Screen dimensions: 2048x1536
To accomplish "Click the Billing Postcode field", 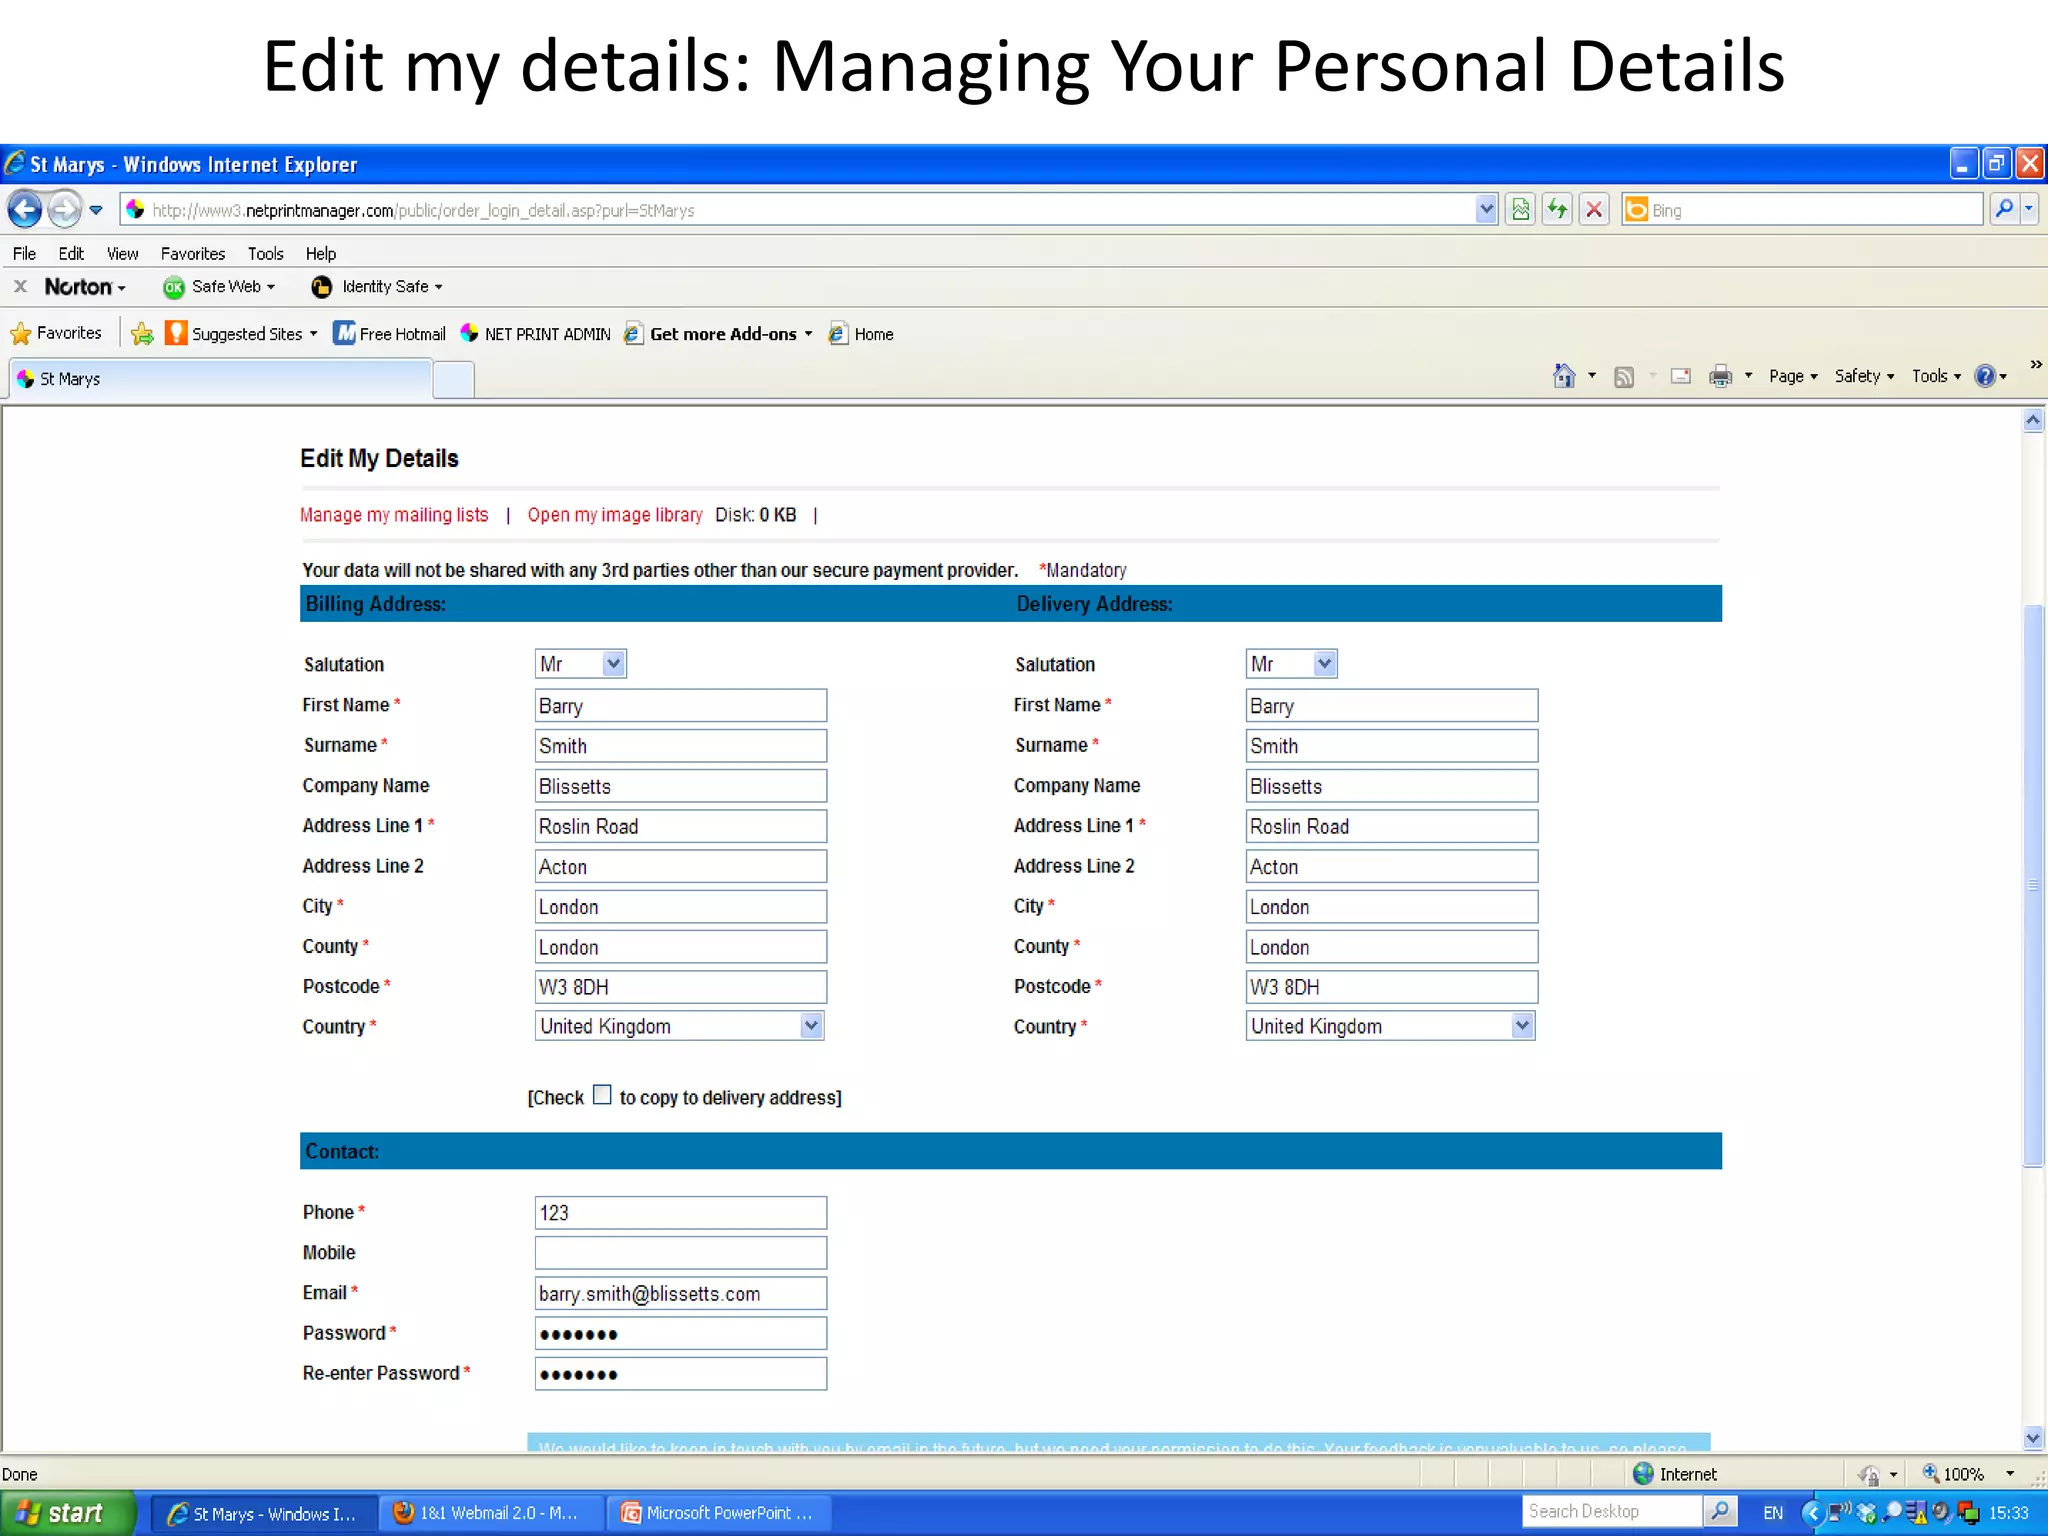I will point(681,987).
